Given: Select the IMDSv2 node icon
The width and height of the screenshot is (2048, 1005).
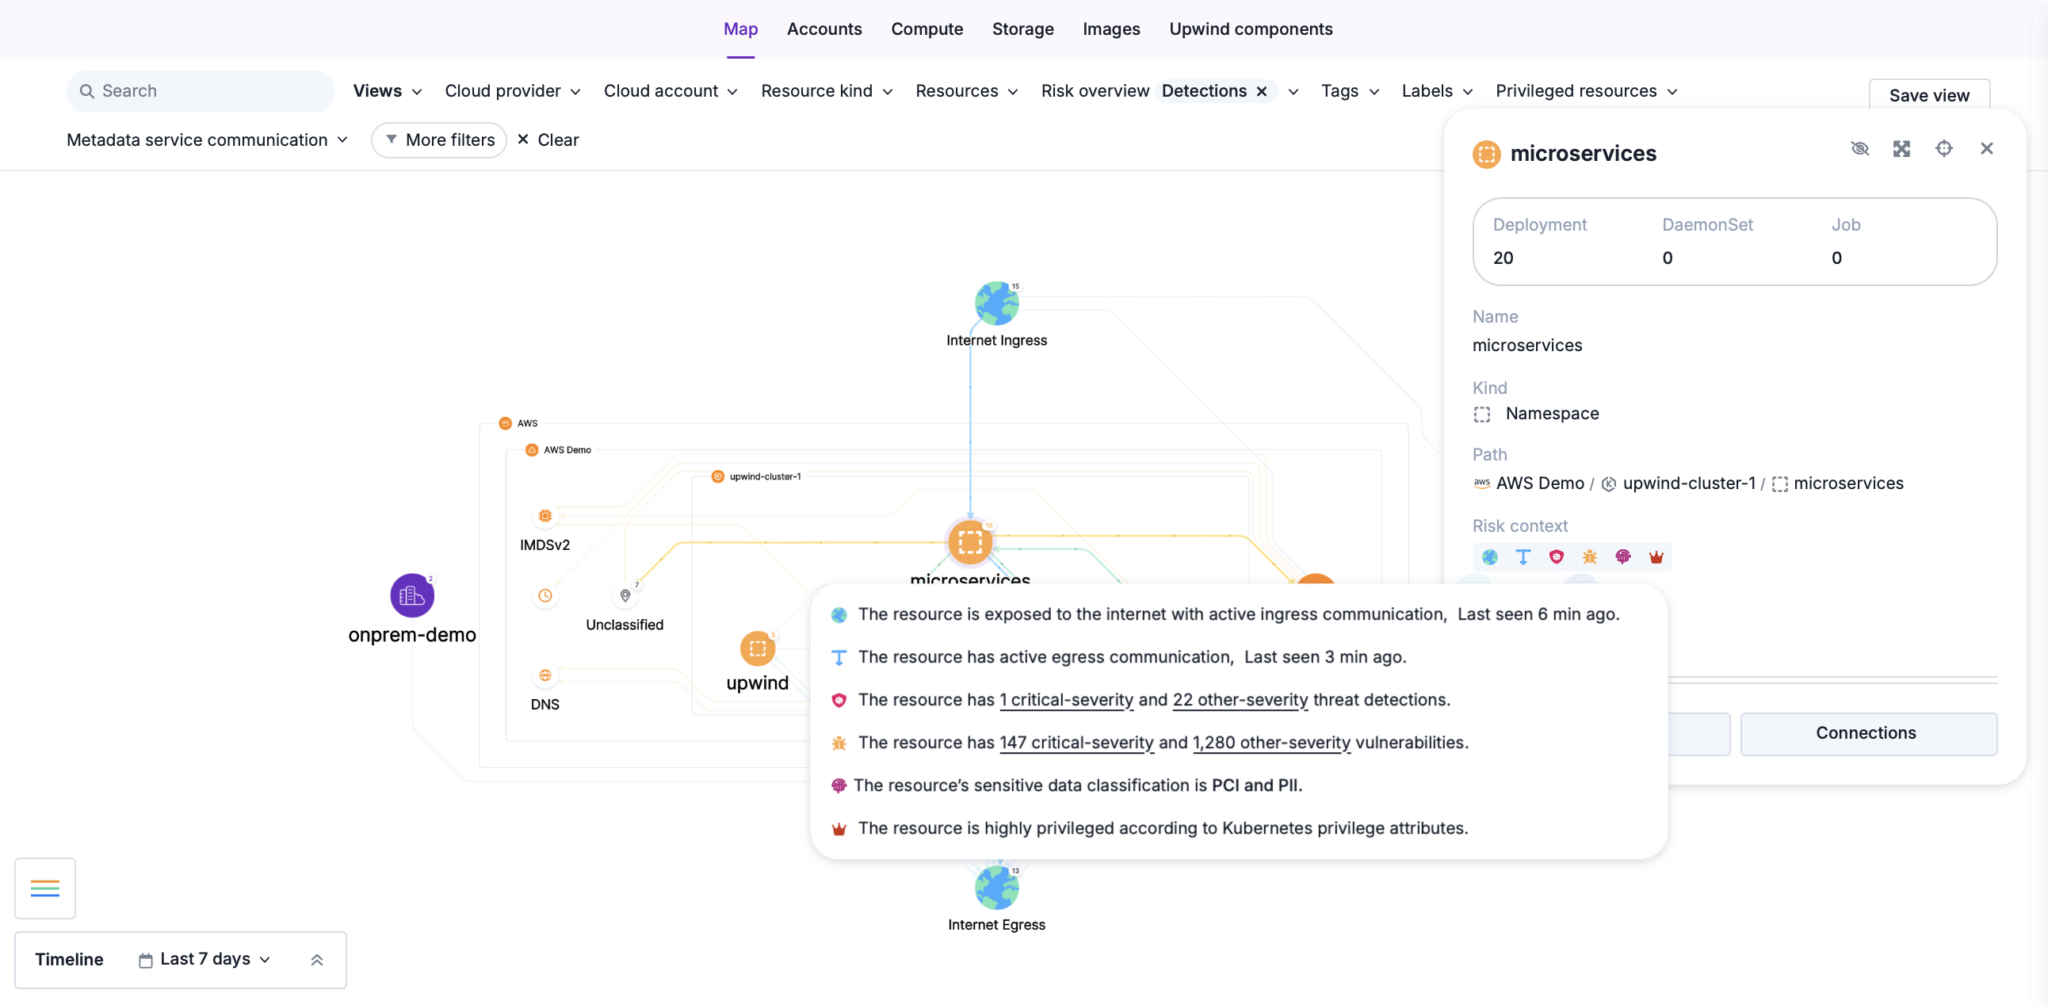Looking at the screenshot, I should pyautogui.click(x=545, y=516).
